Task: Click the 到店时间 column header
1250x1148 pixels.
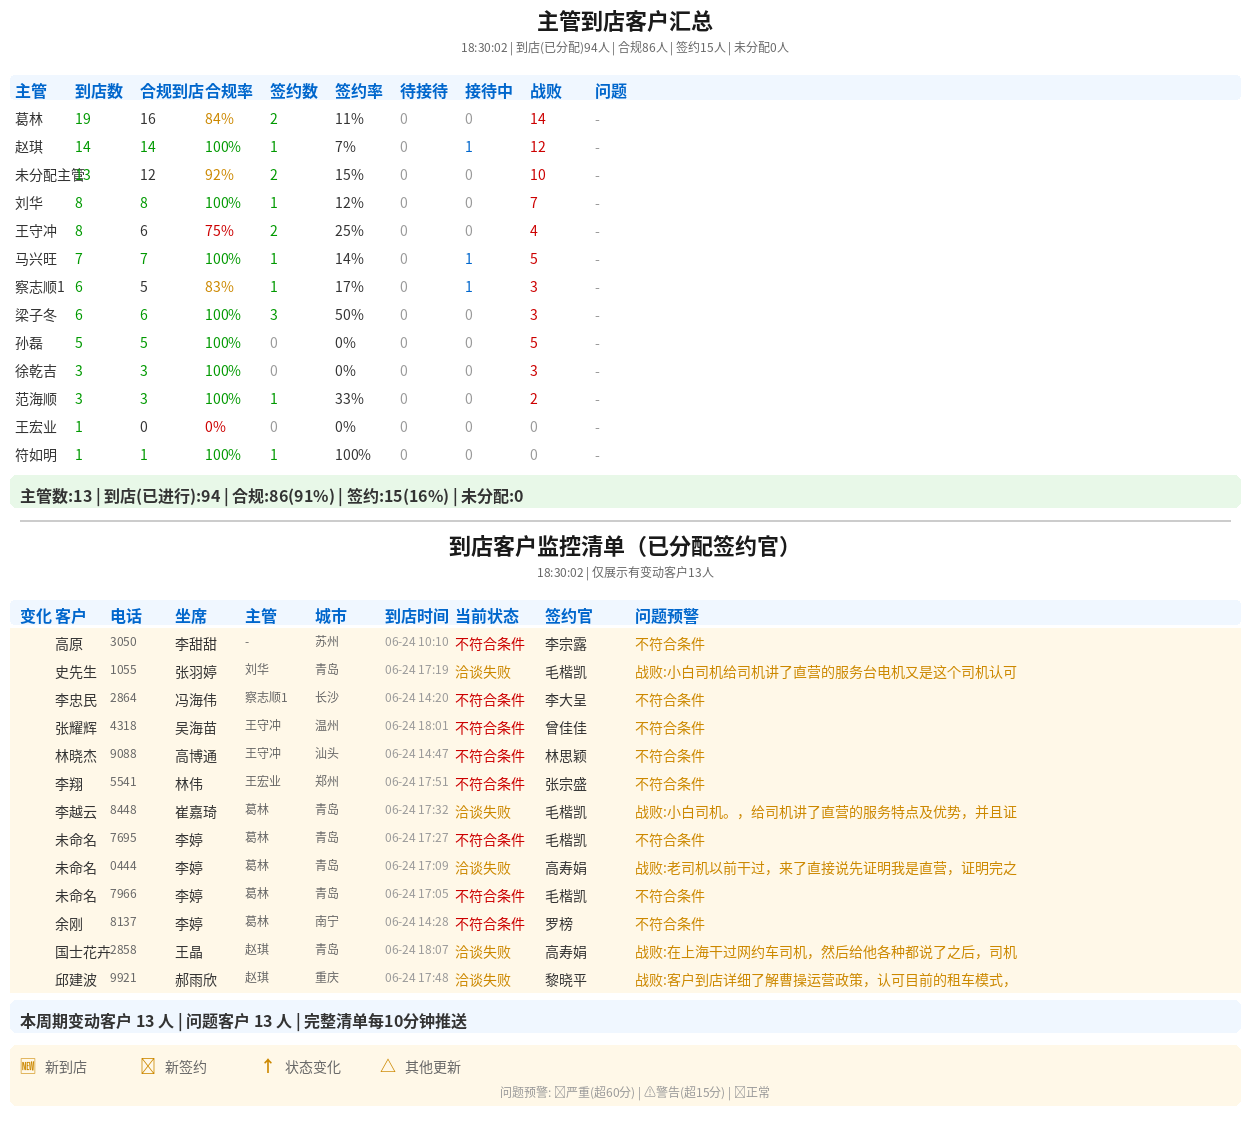Action: point(417,616)
